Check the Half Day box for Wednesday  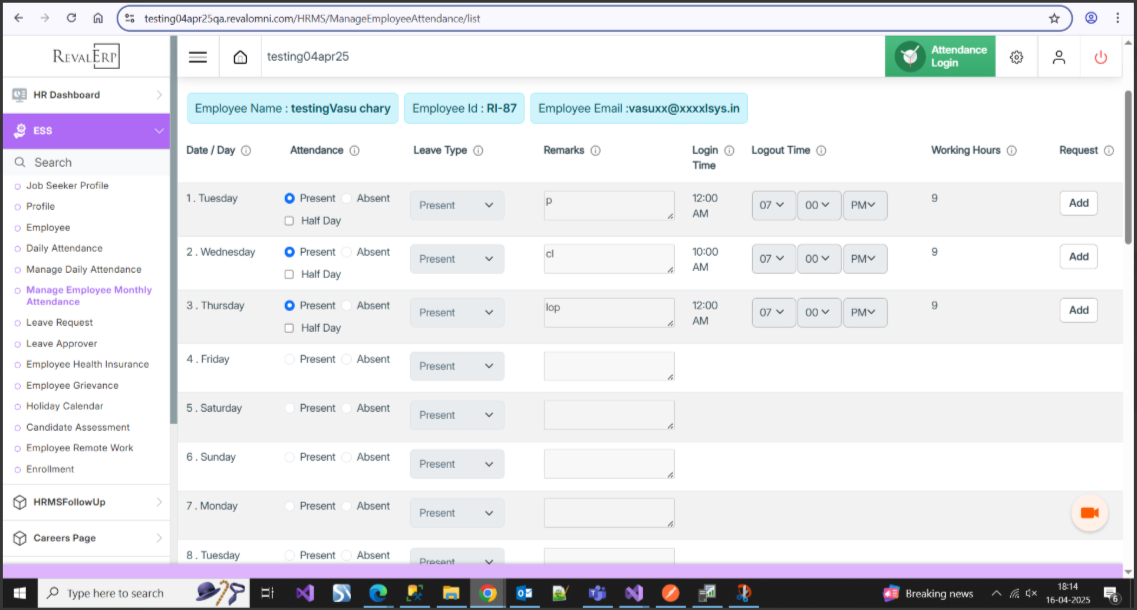(289, 274)
